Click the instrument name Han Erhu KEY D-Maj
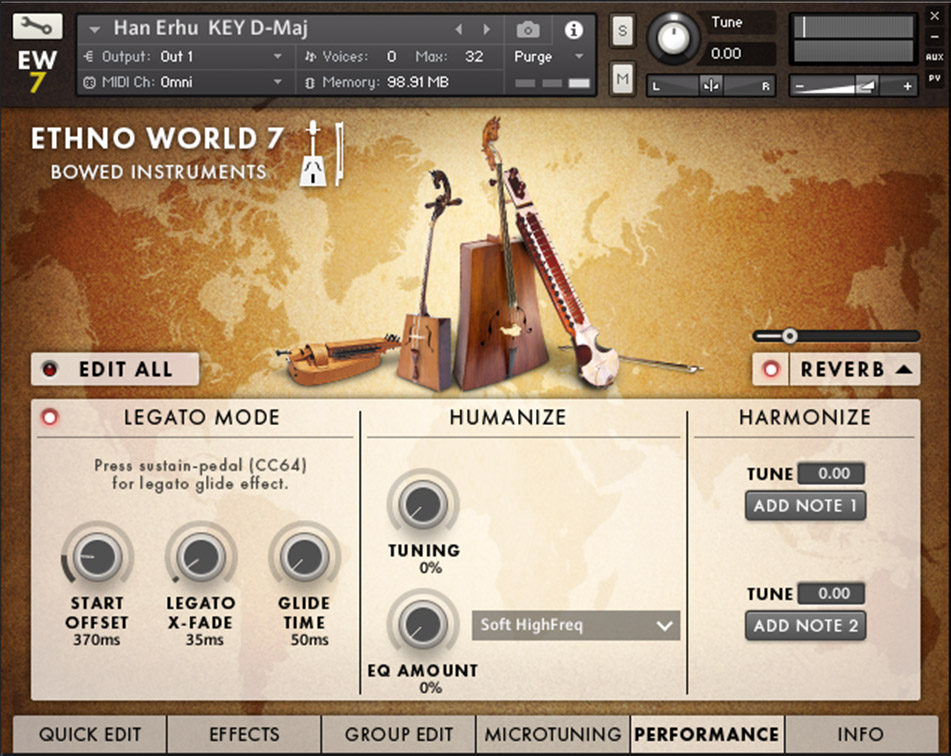 [x=211, y=28]
